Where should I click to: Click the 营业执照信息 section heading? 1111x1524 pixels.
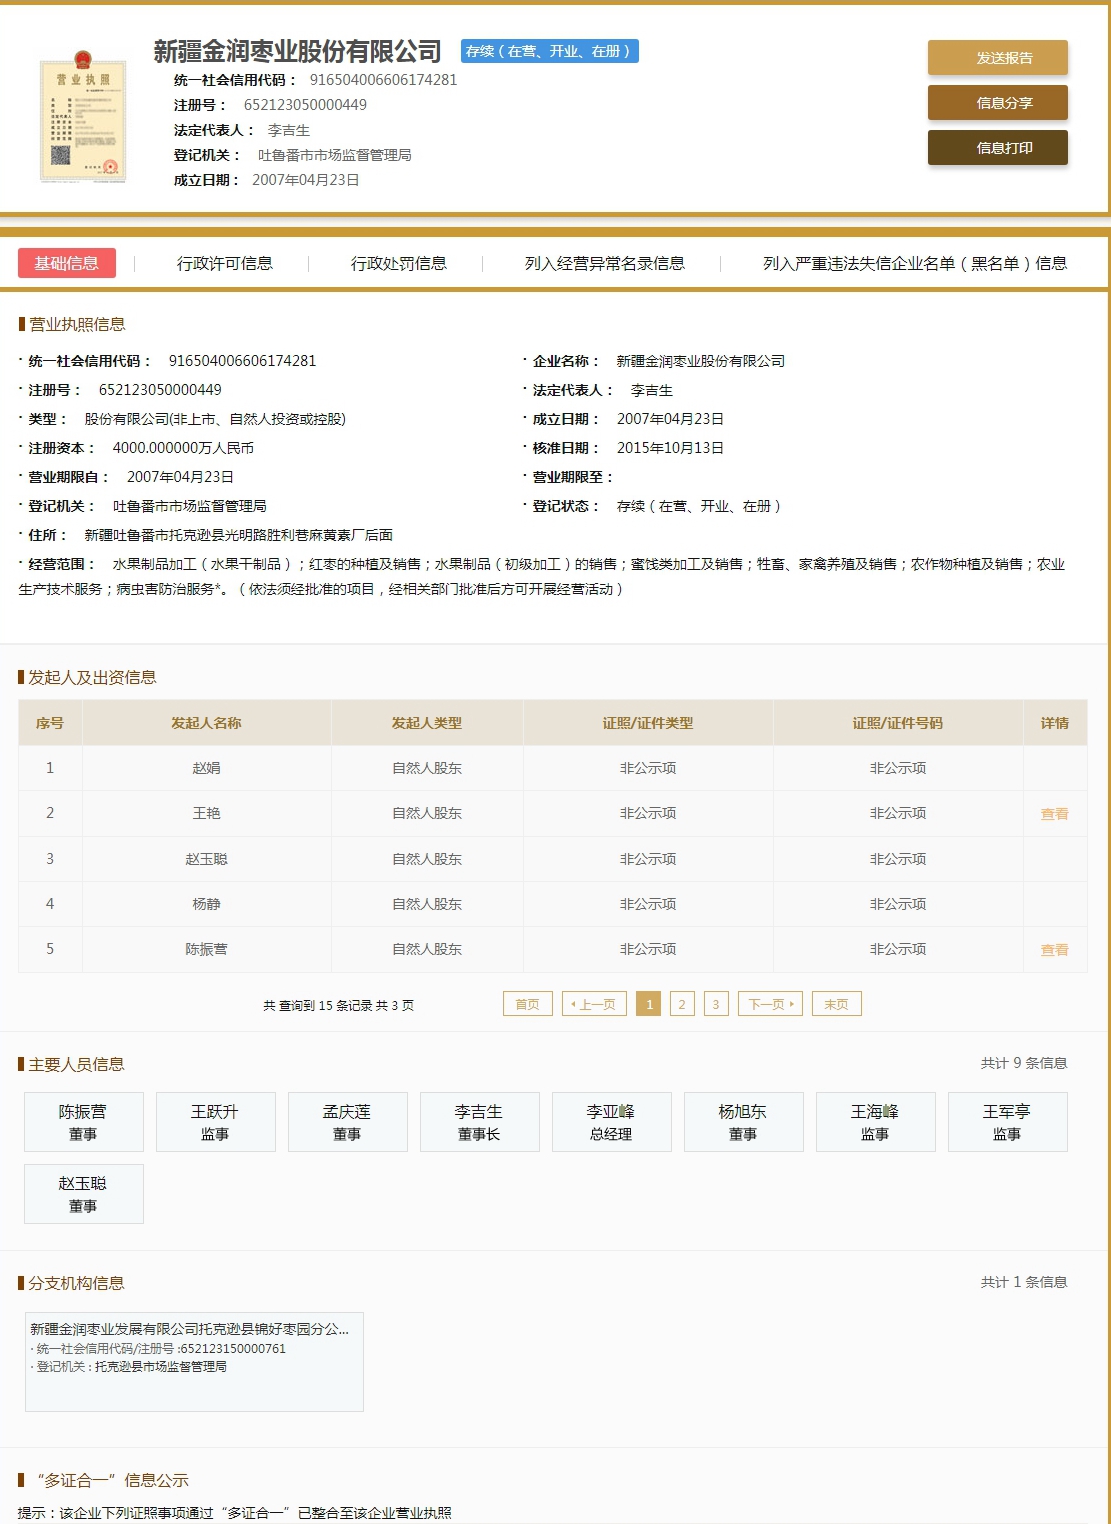[x=77, y=324]
